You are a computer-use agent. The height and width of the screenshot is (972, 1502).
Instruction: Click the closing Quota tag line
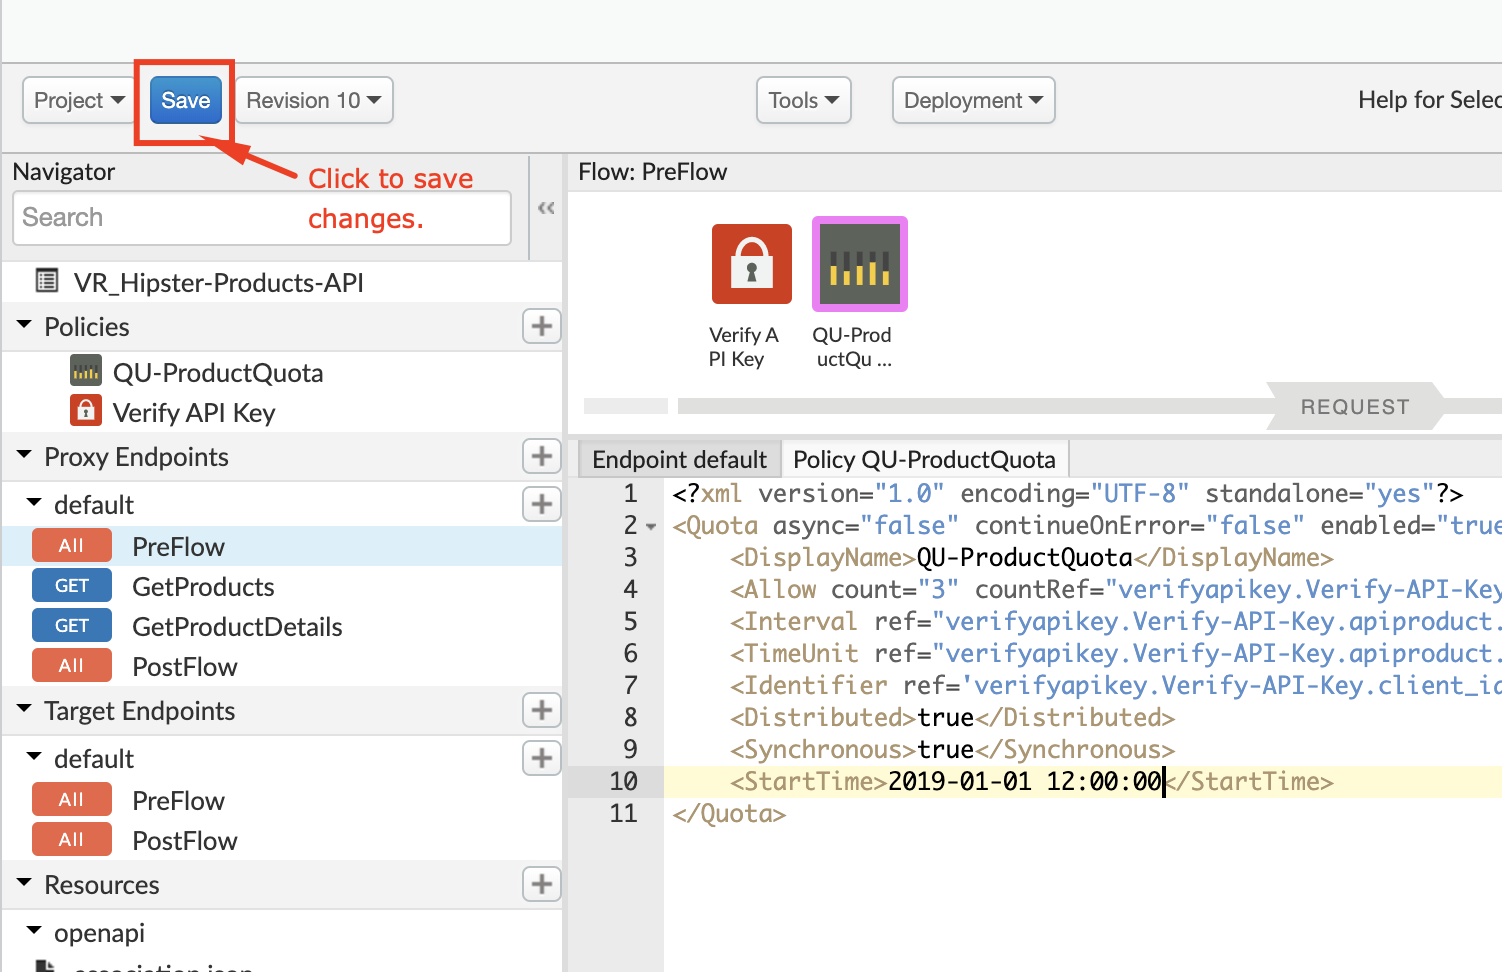729,813
